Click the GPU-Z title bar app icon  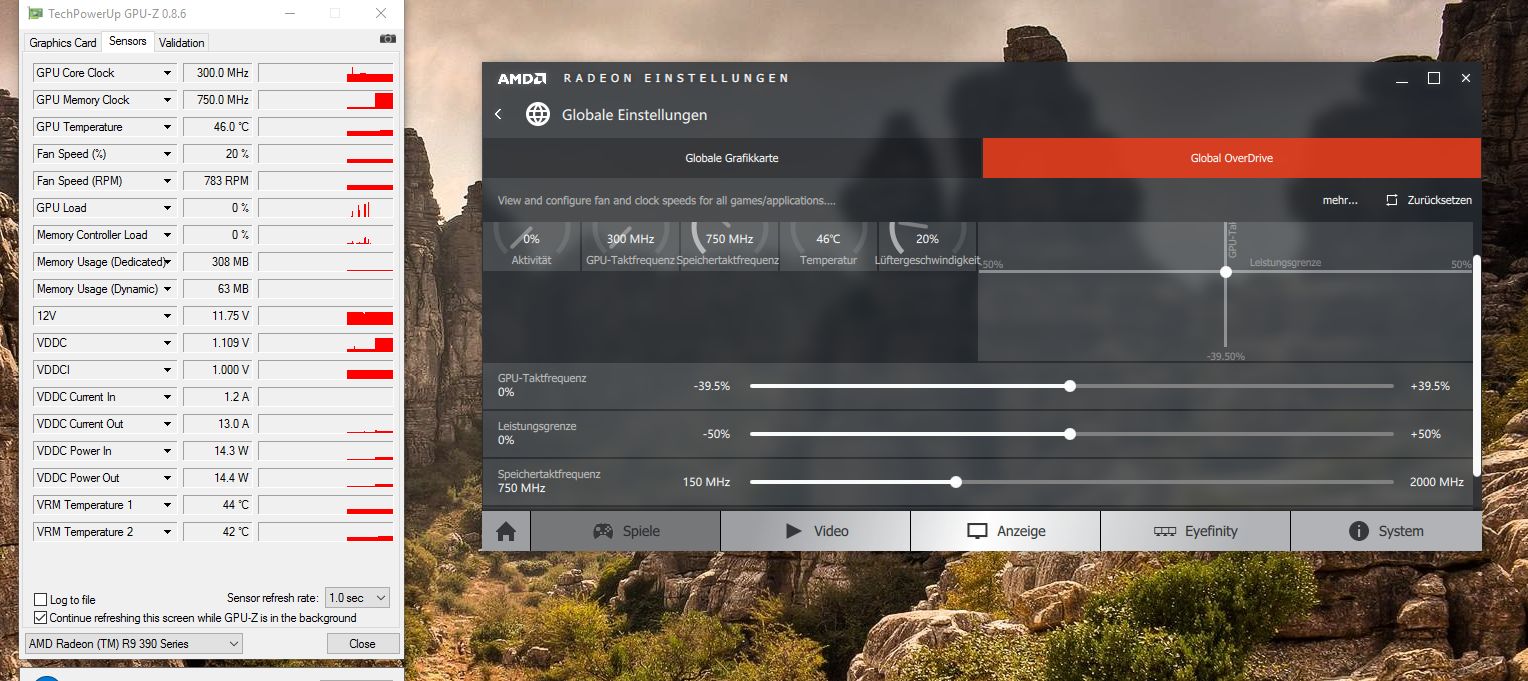click(35, 14)
